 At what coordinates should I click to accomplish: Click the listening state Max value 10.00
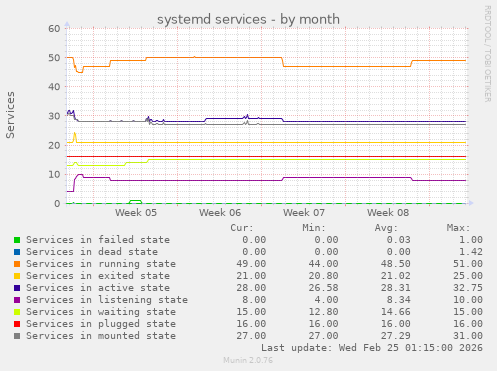[468, 300]
